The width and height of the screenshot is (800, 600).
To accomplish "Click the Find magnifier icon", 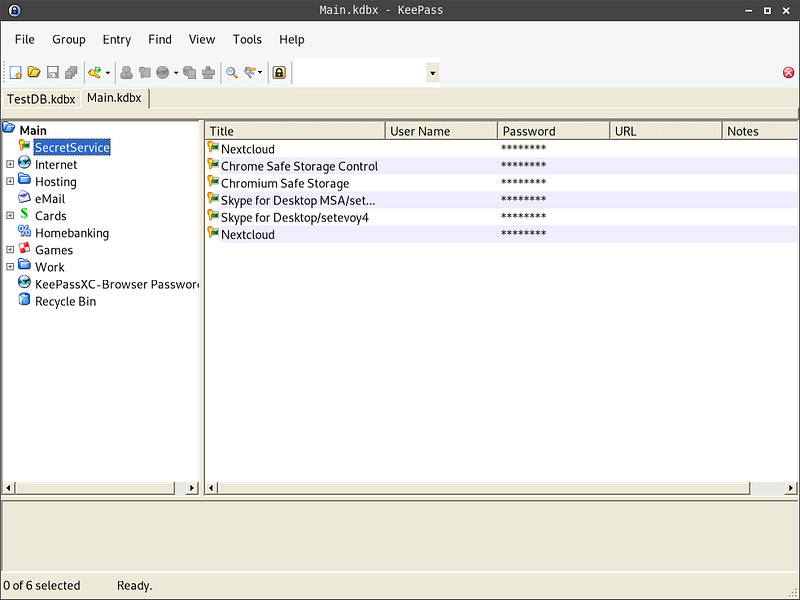I will 232,73.
